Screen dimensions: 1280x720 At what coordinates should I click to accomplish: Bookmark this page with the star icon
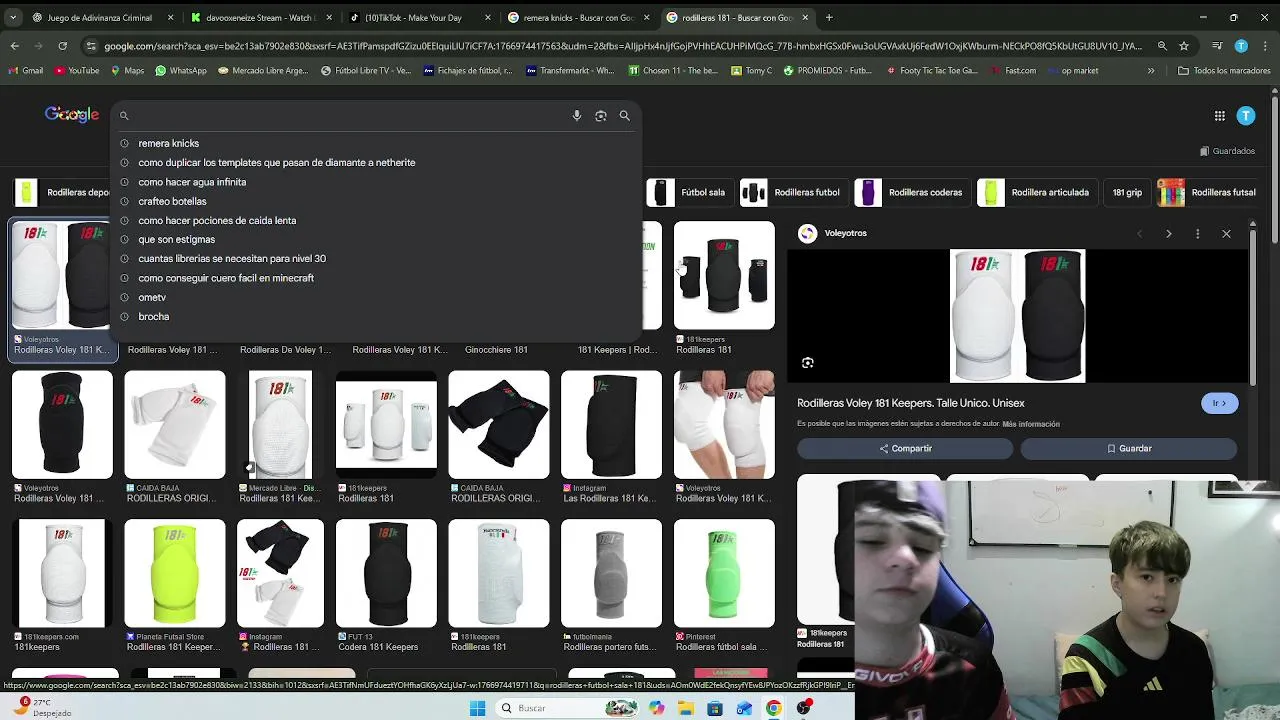[1184, 46]
